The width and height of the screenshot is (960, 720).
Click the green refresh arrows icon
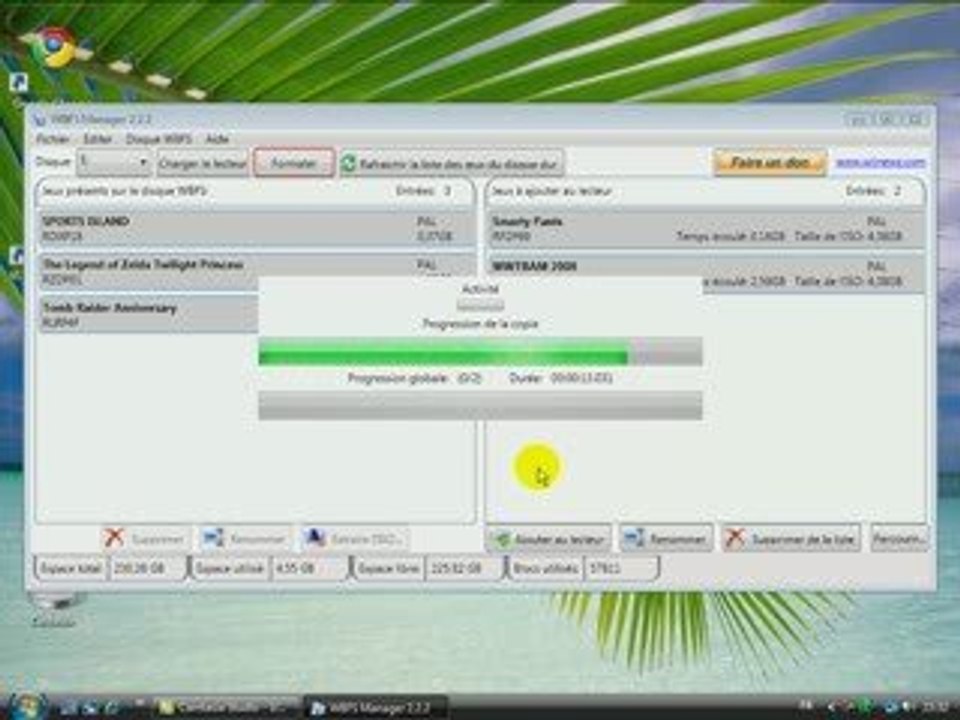pos(348,163)
